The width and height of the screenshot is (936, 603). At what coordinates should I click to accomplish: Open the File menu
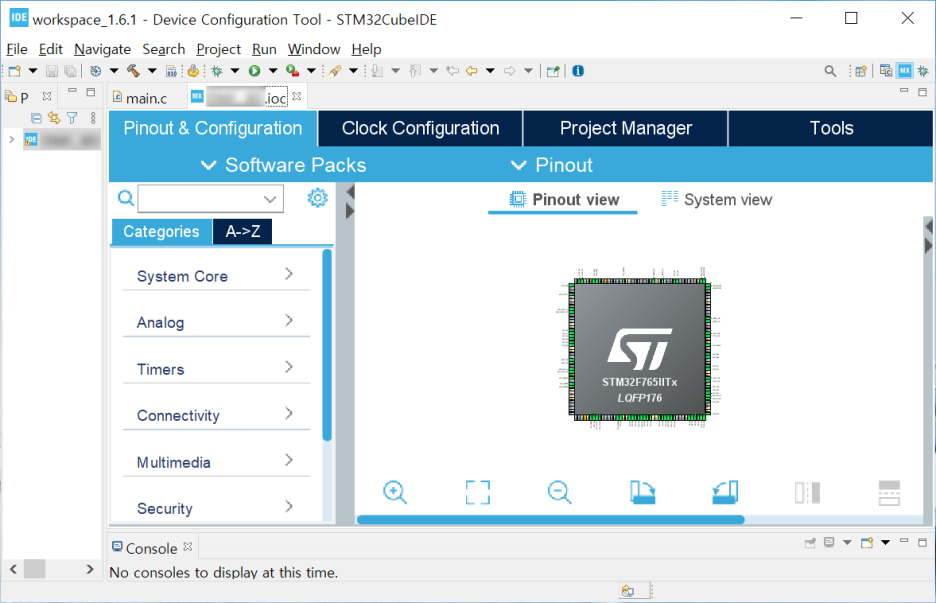pyautogui.click(x=17, y=49)
